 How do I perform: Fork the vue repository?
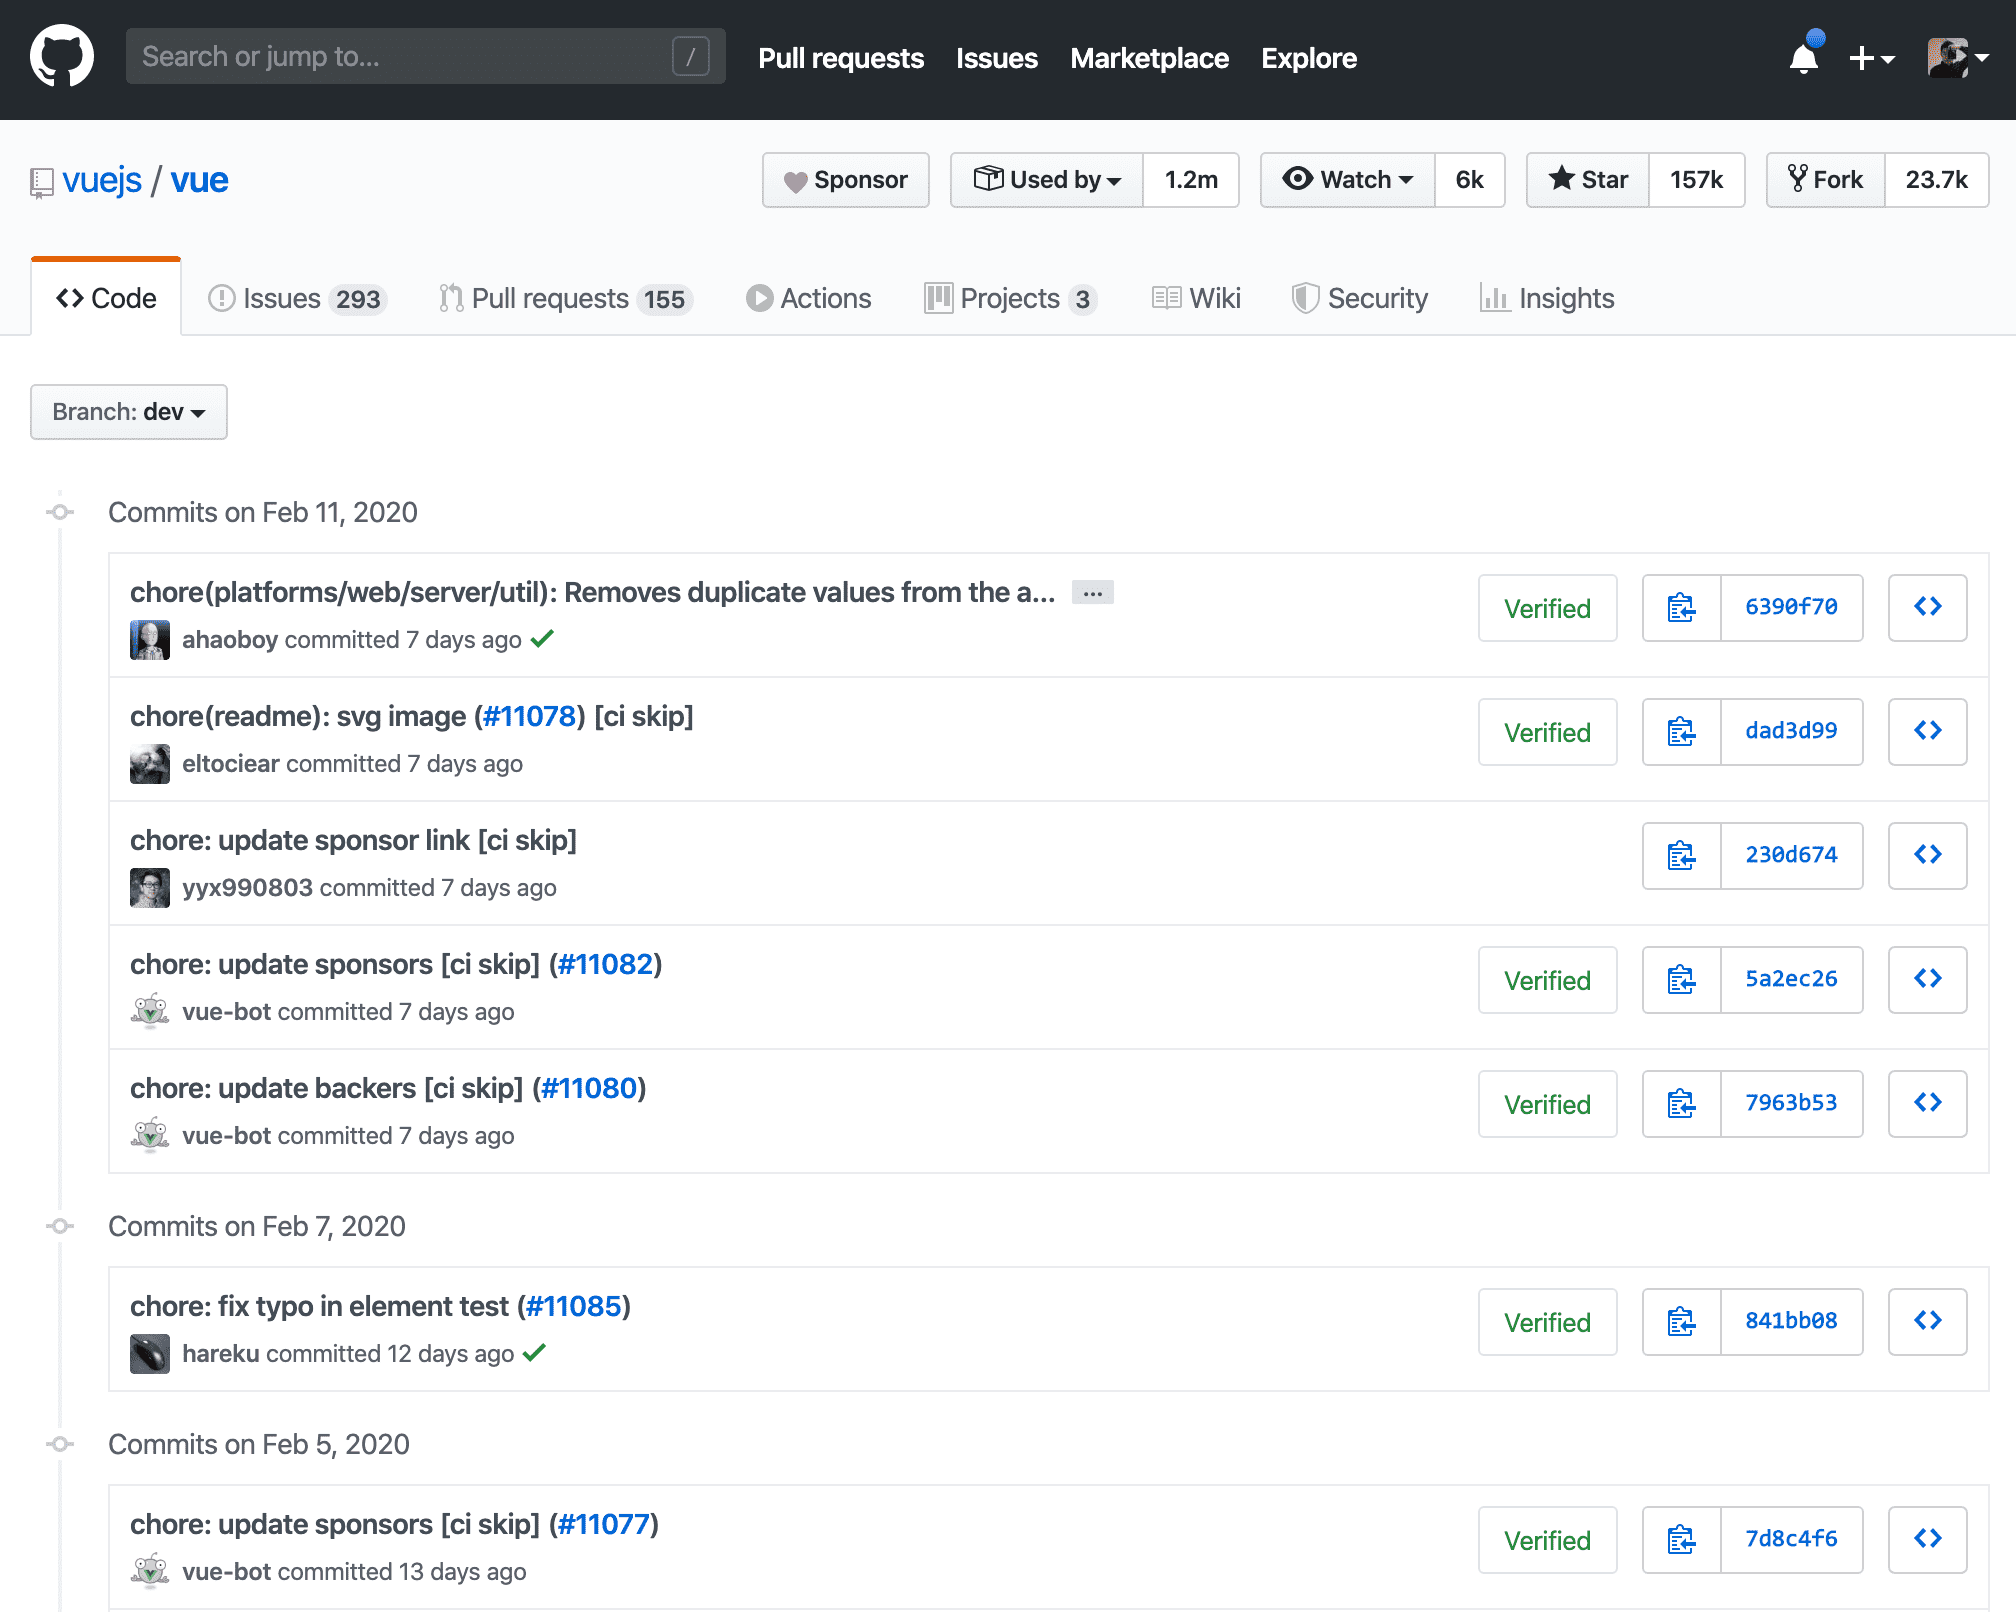click(1825, 180)
